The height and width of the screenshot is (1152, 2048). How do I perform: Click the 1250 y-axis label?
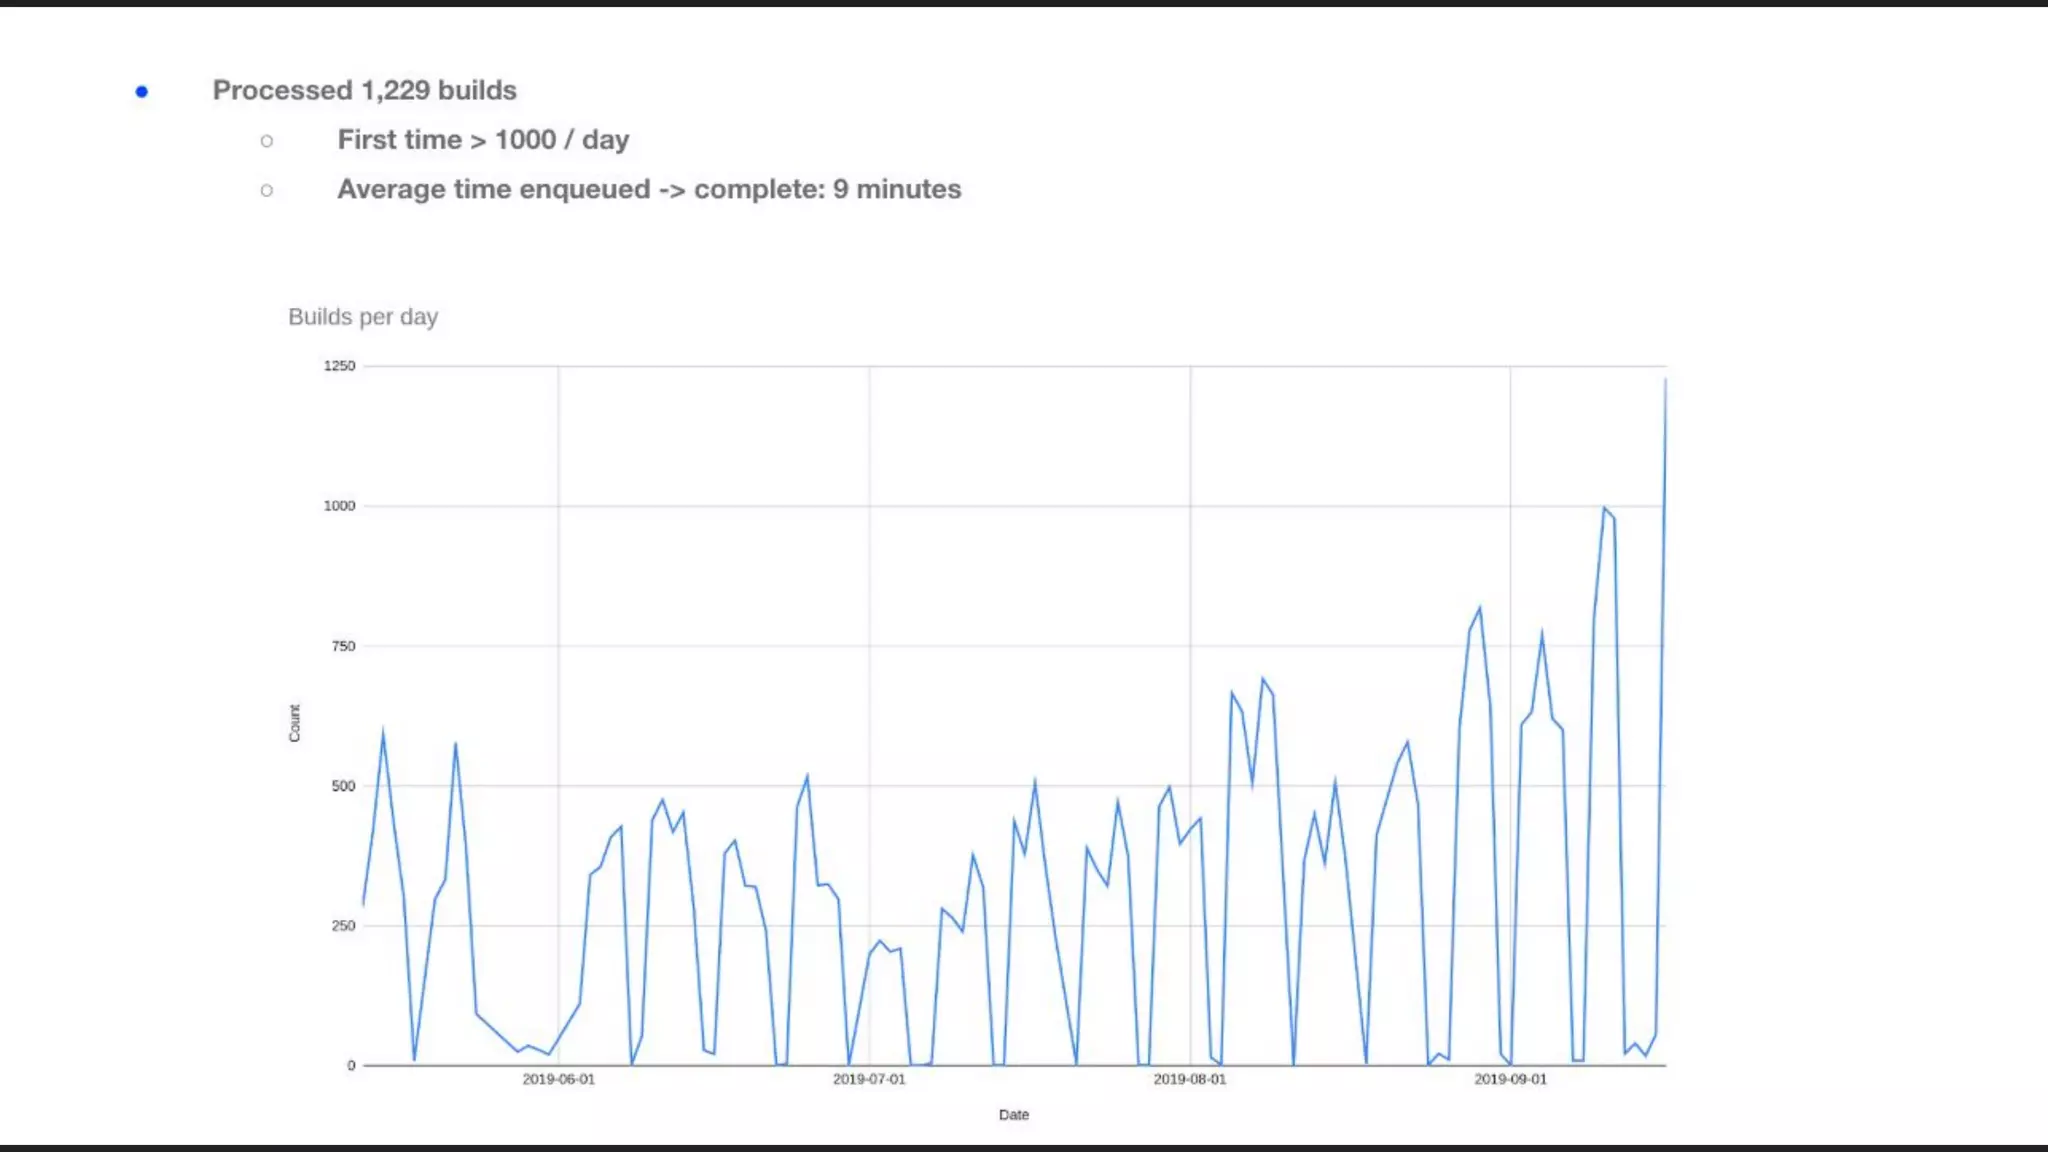(x=339, y=366)
